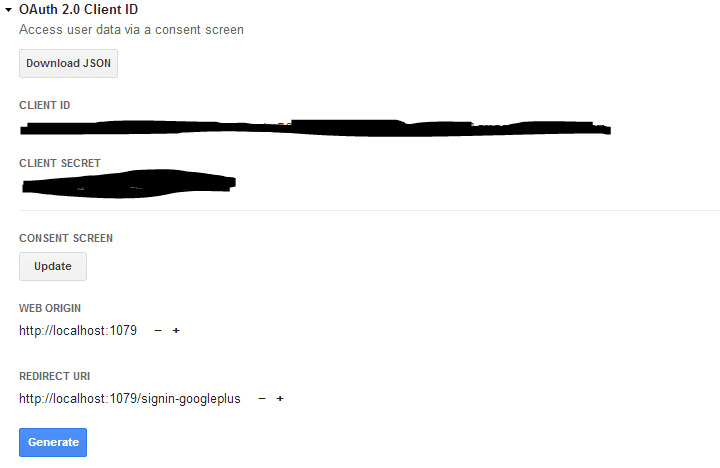
Task: Click the blue Generate button
Action: pyautogui.click(x=53, y=442)
